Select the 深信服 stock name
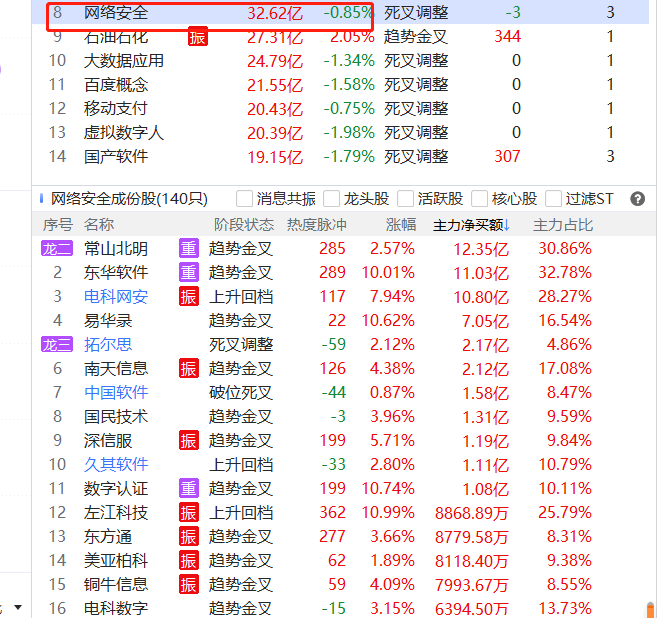The width and height of the screenshot is (657, 618). click(108, 441)
